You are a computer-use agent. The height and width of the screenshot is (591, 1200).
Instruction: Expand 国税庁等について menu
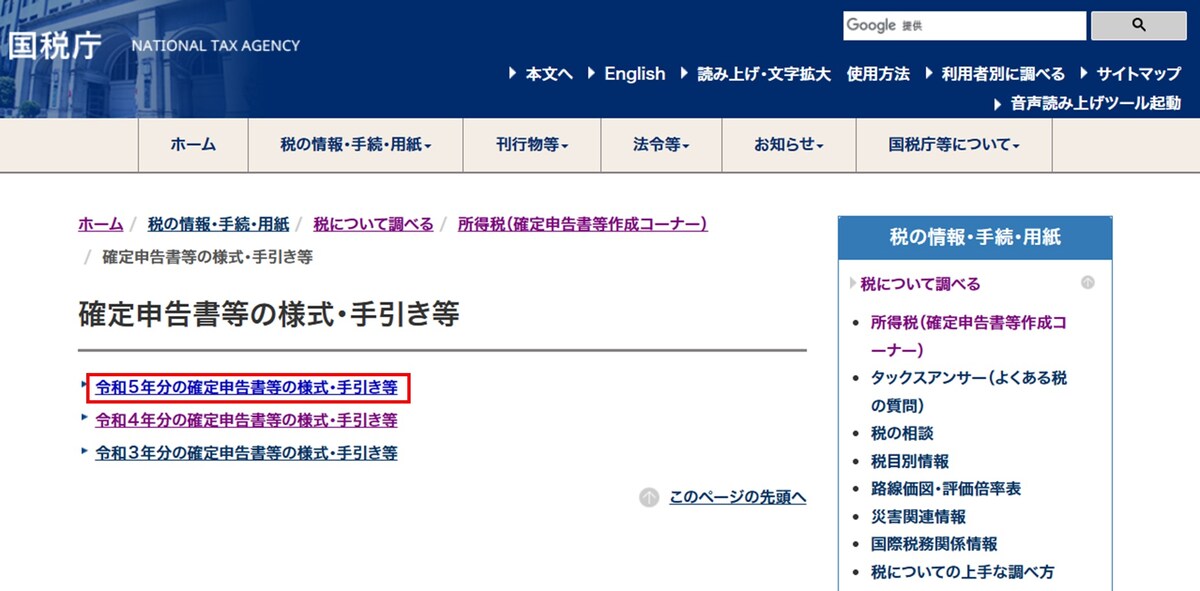(954, 145)
